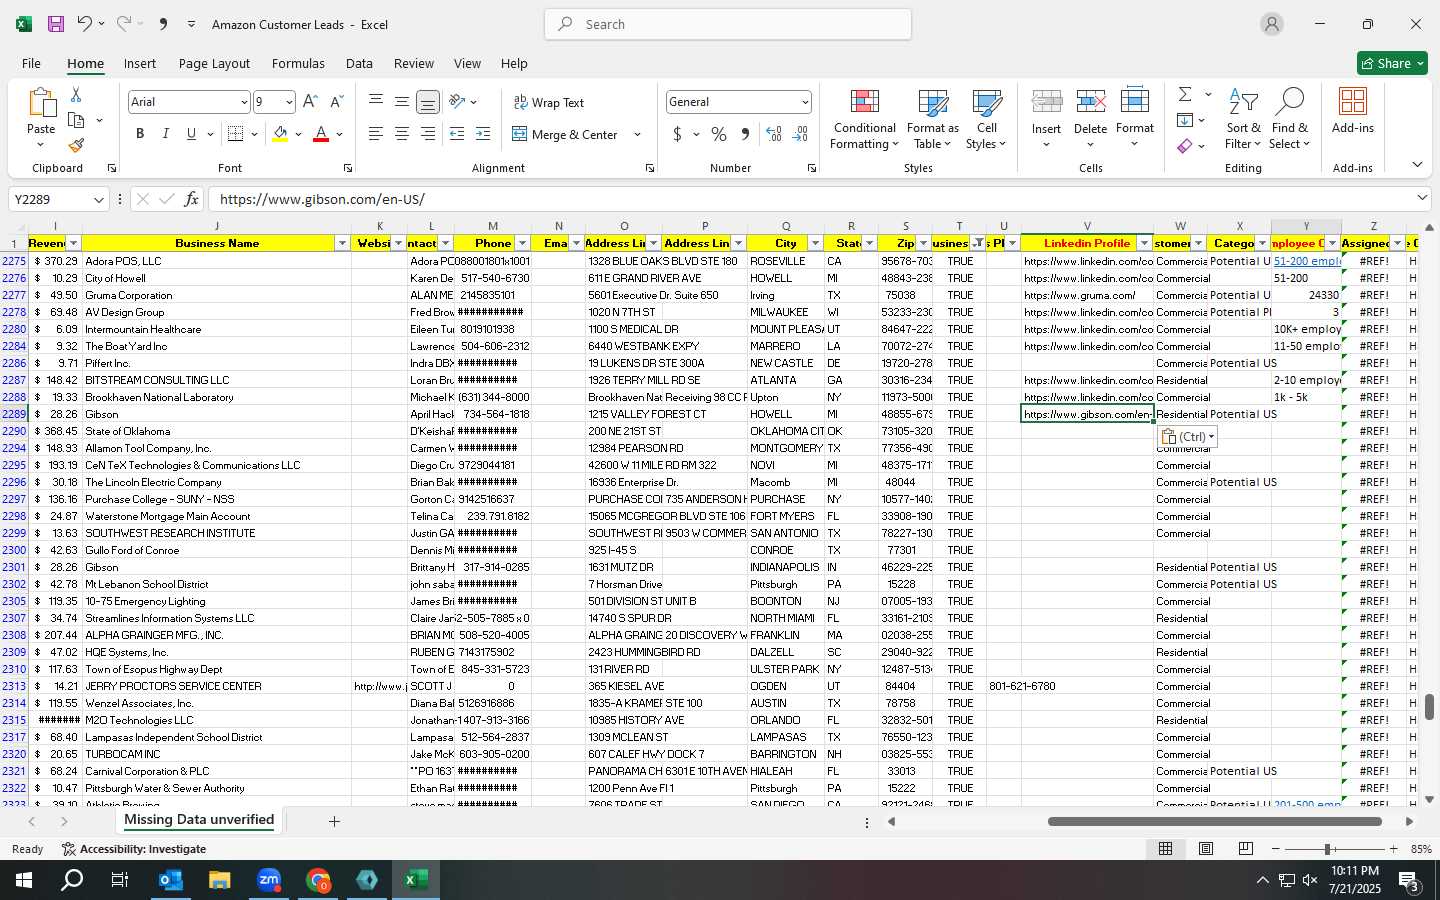This screenshot has height=900, width=1440.
Task: Click Increase Indent icon
Action: (x=483, y=134)
